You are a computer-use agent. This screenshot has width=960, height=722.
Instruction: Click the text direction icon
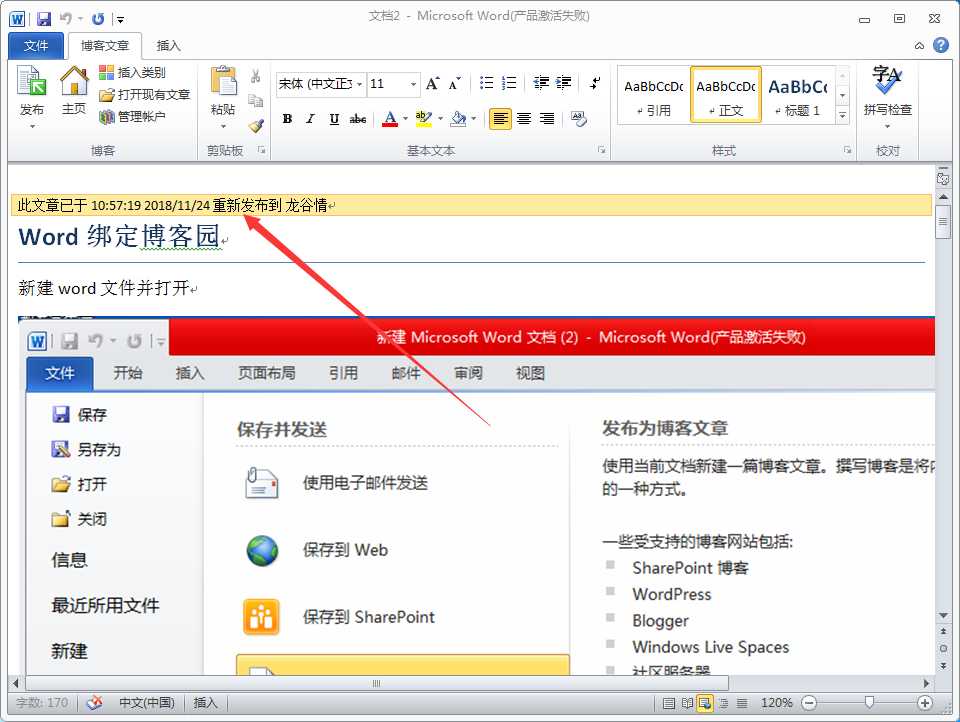coord(594,83)
